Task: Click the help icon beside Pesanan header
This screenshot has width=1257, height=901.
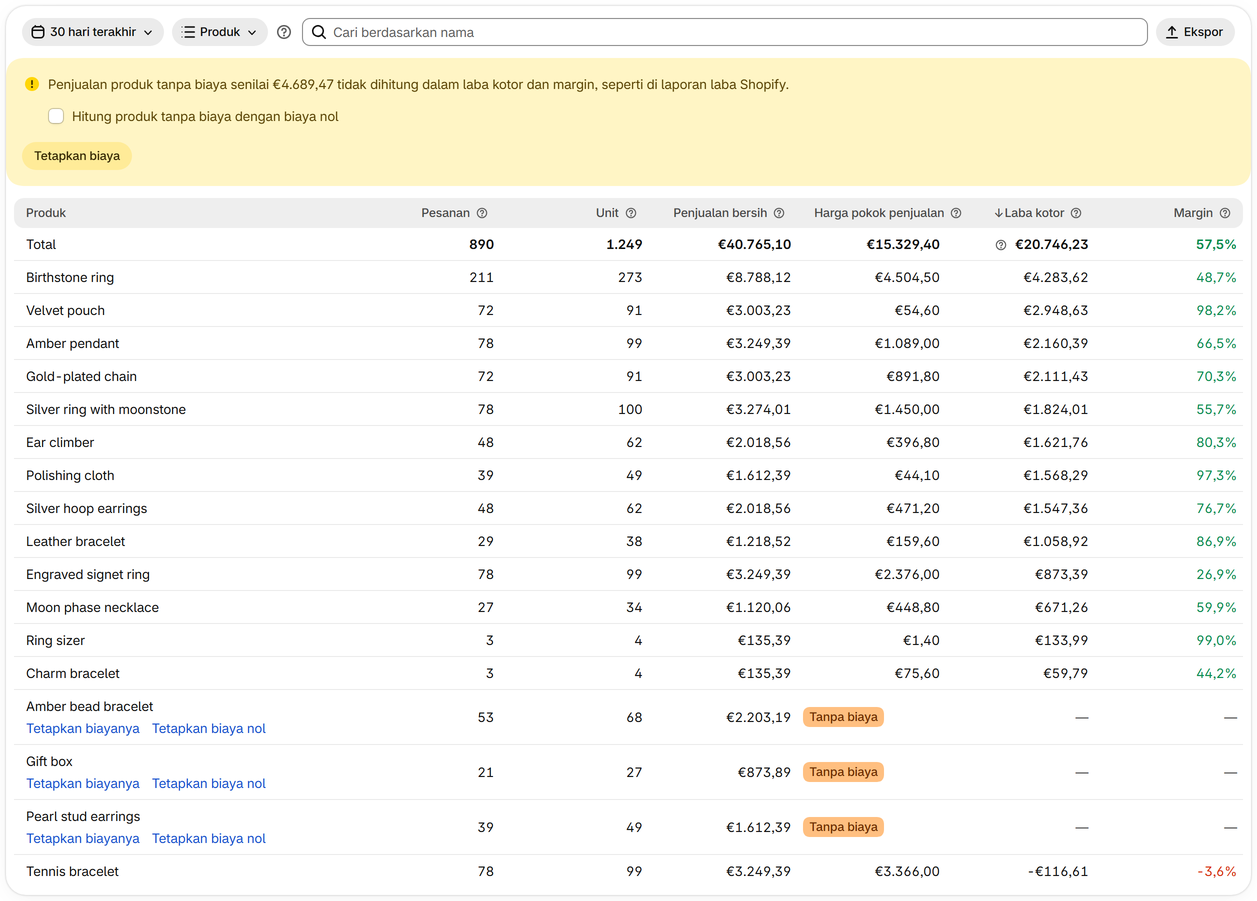Action: (482, 213)
